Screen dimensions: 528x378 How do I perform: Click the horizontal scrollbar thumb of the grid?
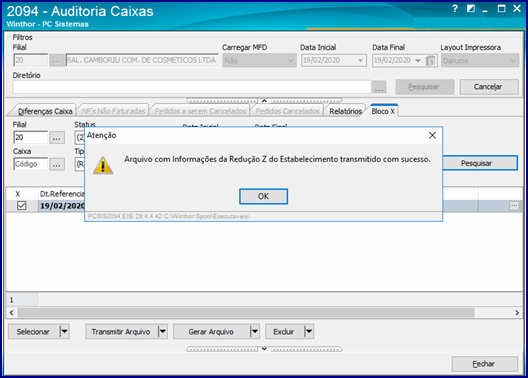point(246,313)
